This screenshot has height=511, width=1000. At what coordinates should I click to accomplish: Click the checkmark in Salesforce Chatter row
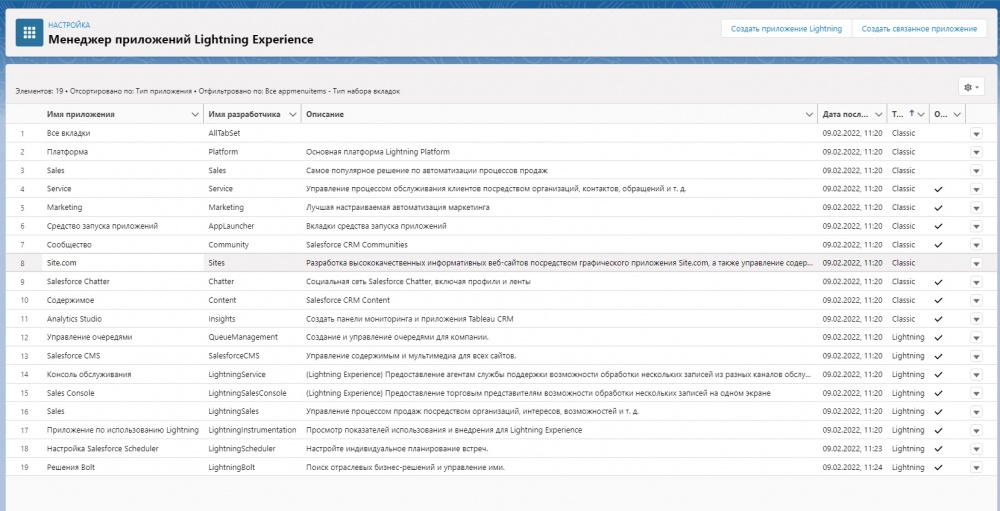(938, 282)
